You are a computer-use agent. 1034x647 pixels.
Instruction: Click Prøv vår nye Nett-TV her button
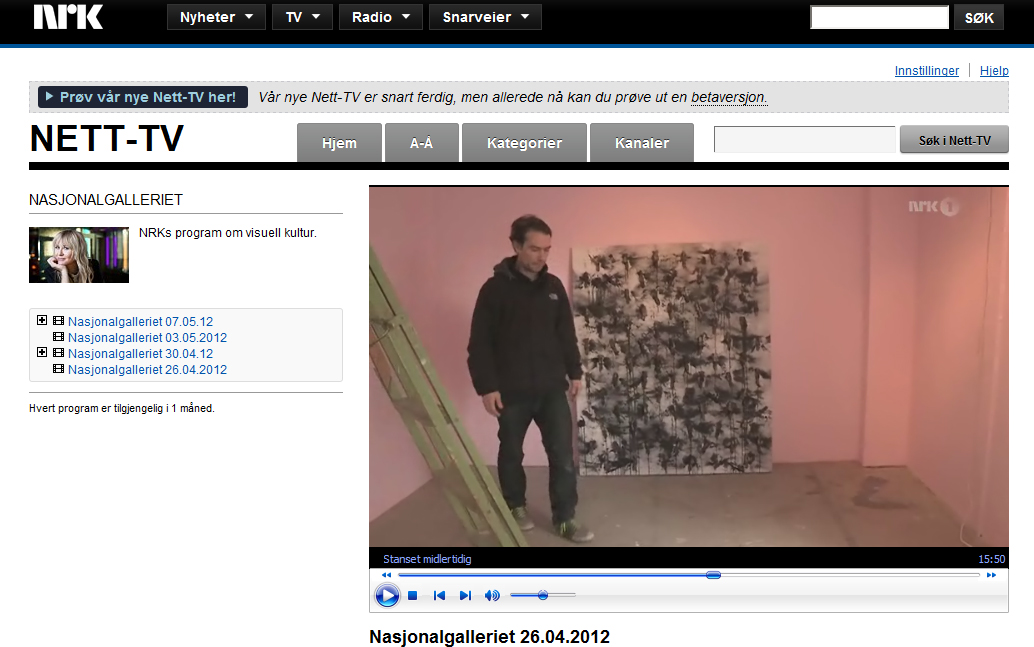point(143,97)
